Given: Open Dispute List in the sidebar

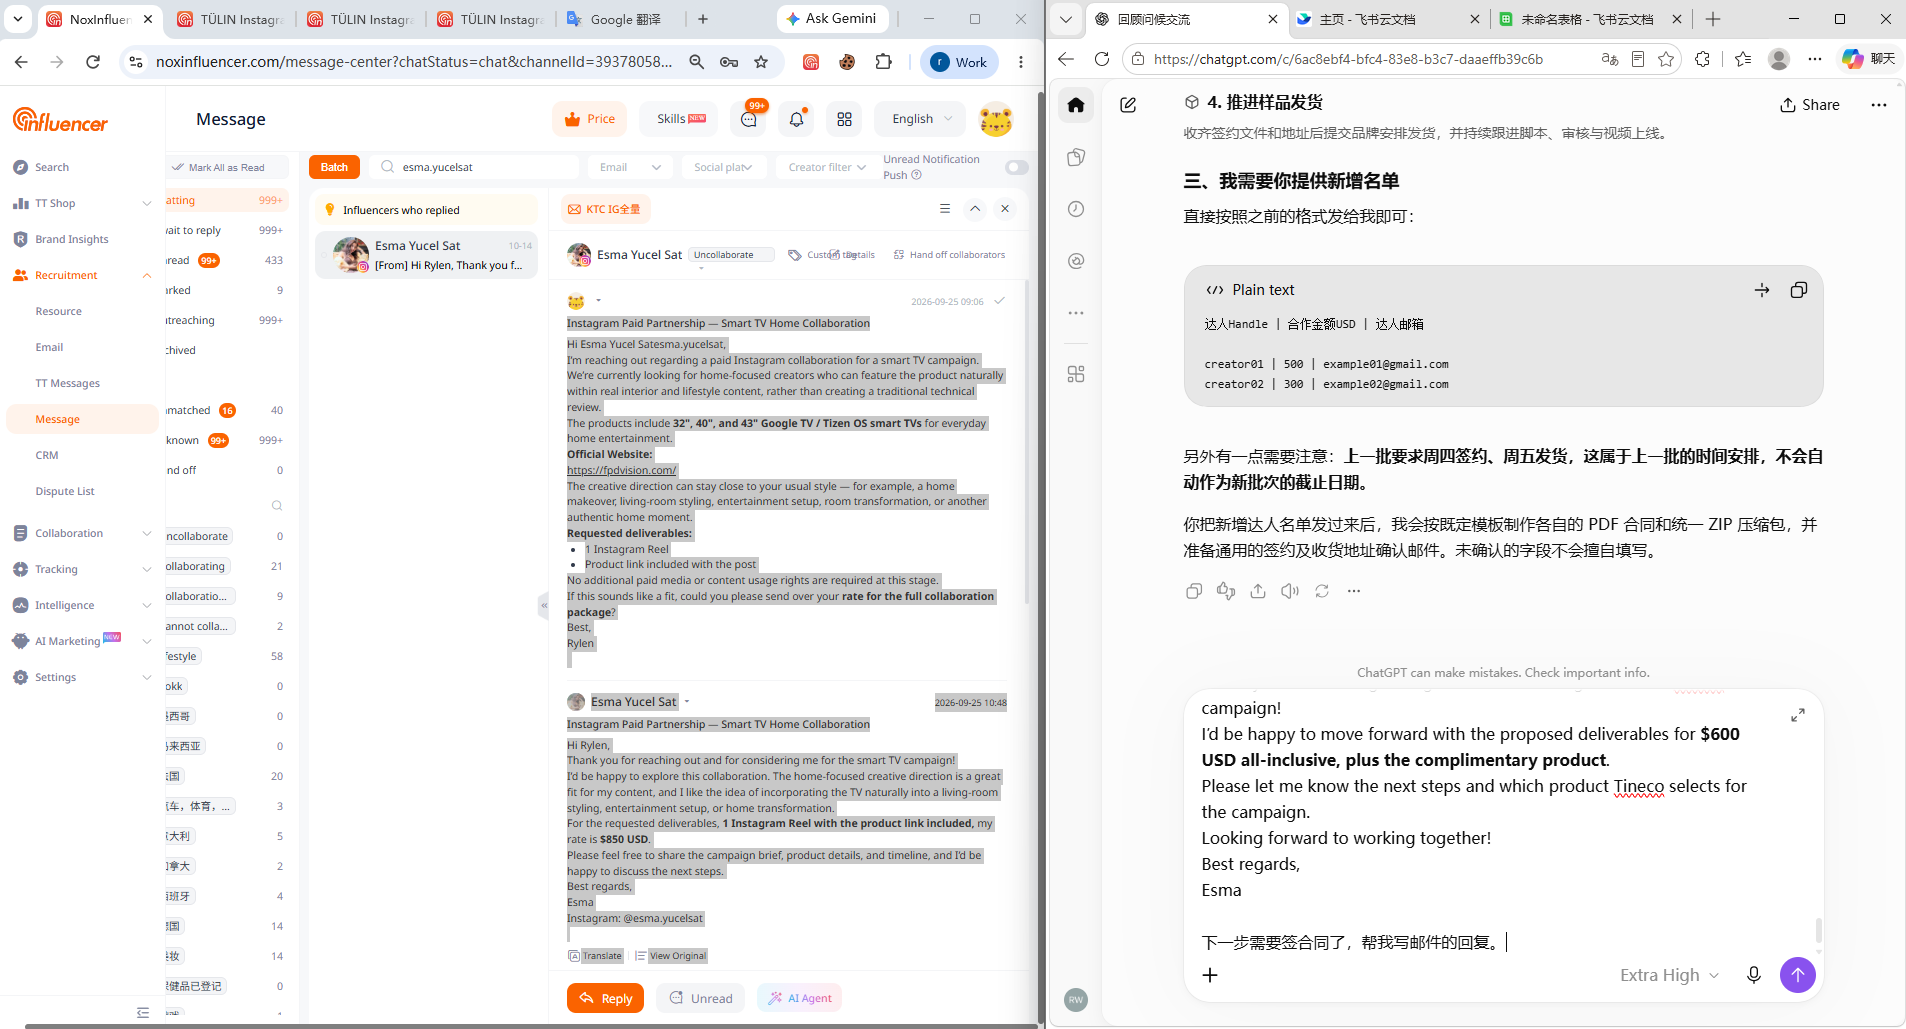Looking at the screenshot, I should [65, 491].
